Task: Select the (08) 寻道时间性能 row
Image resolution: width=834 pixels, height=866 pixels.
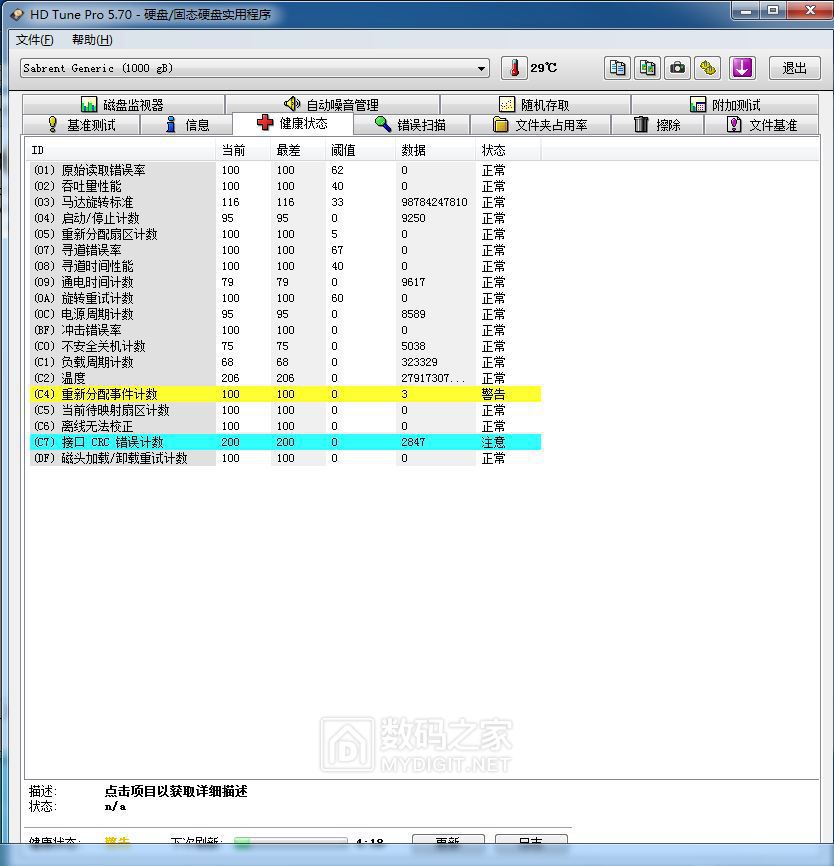Action: click(286, 266)
